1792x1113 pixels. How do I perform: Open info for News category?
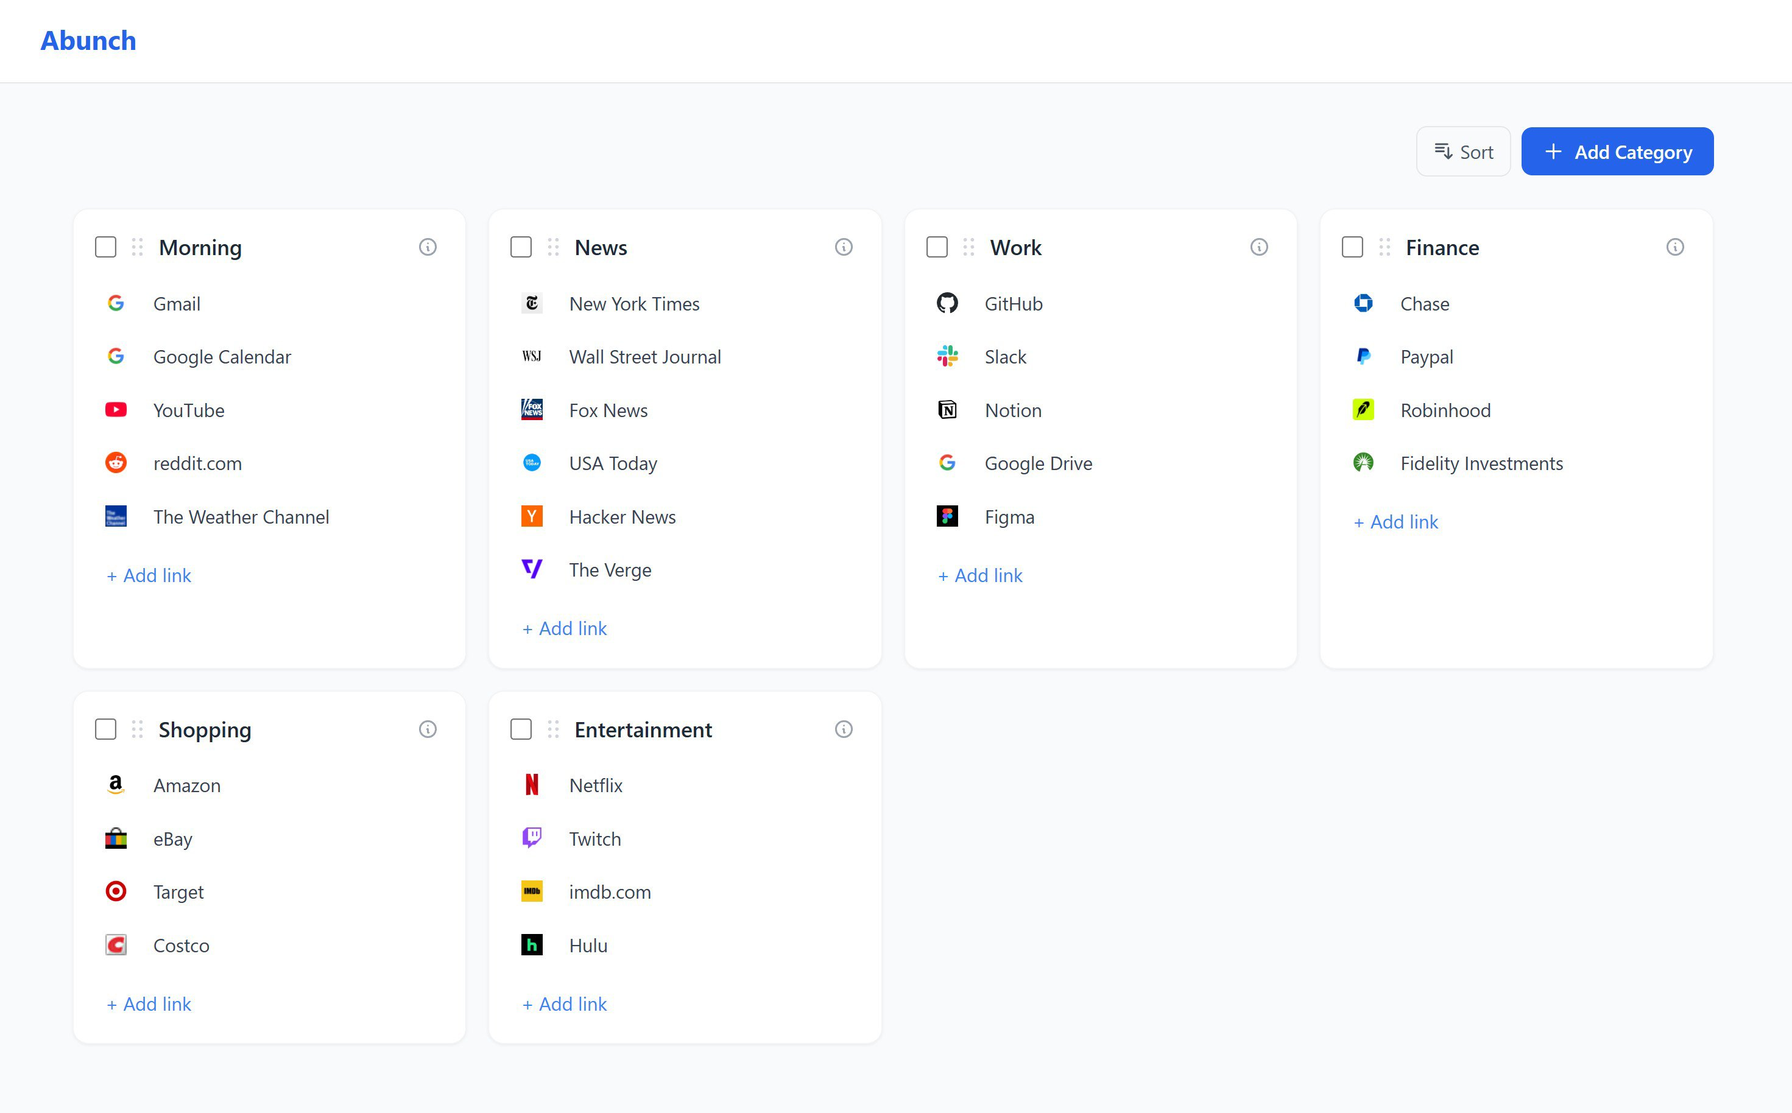(x=844, y=247)
